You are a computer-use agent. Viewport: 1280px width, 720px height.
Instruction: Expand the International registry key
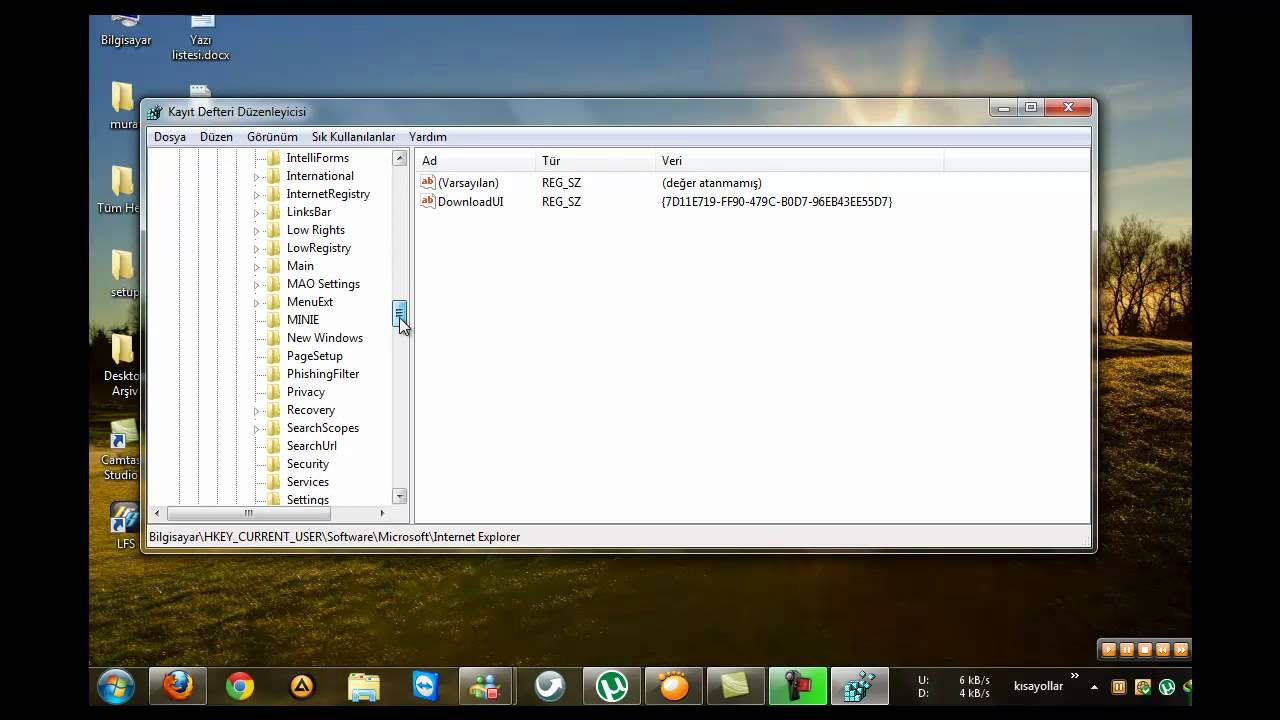pyautogui.click(x=256, y=177)
